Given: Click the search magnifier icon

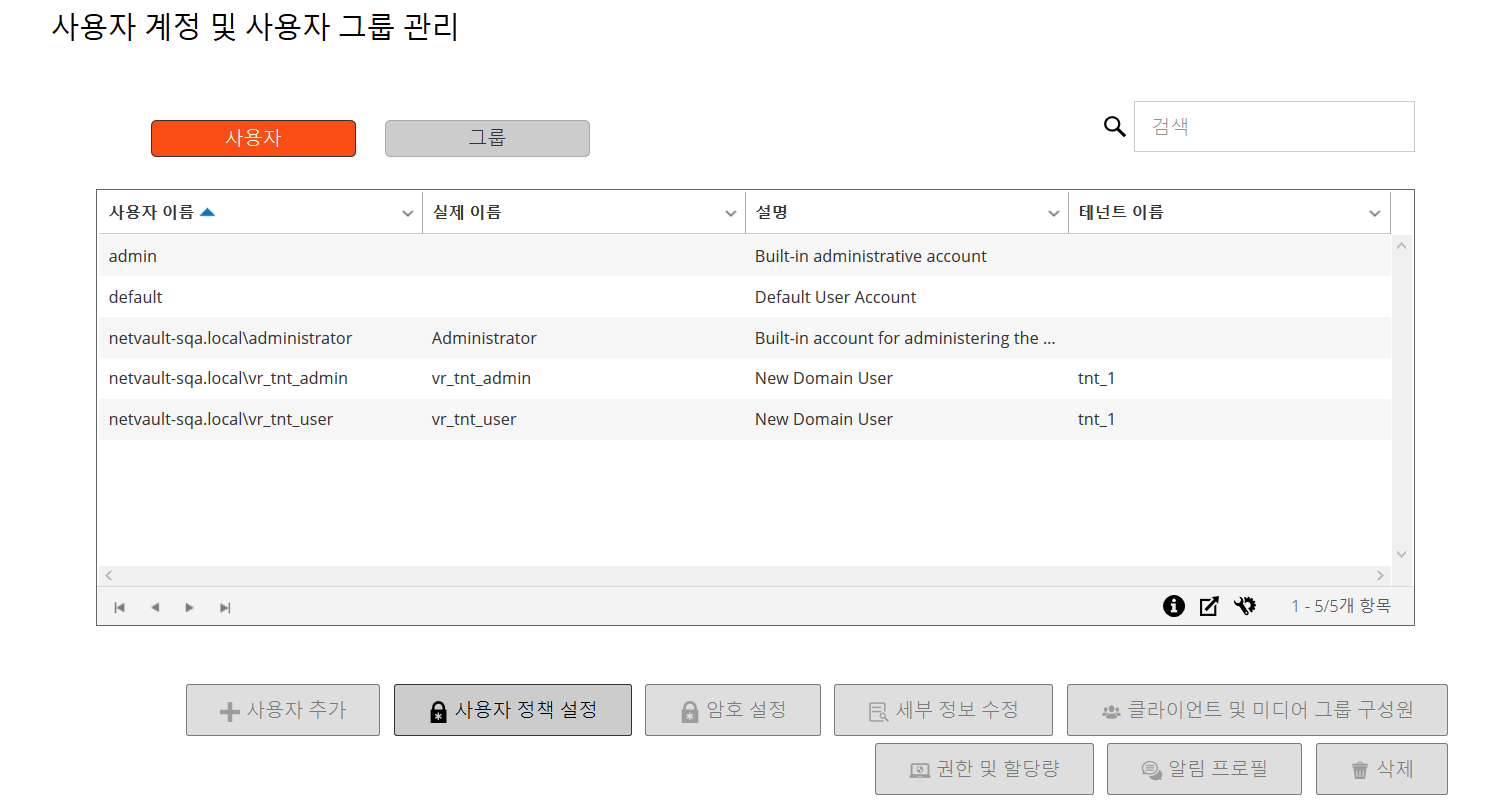Looking at the screenshot, I should 1114,127.
